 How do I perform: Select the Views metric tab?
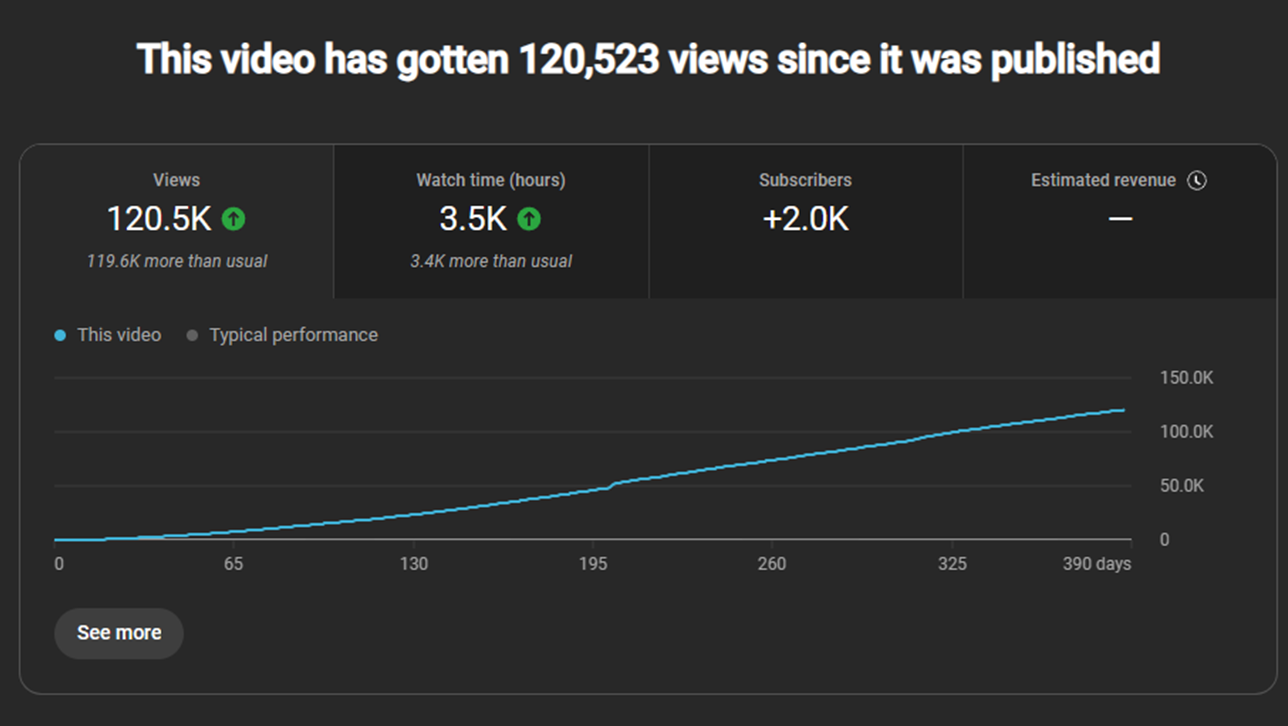176,221
